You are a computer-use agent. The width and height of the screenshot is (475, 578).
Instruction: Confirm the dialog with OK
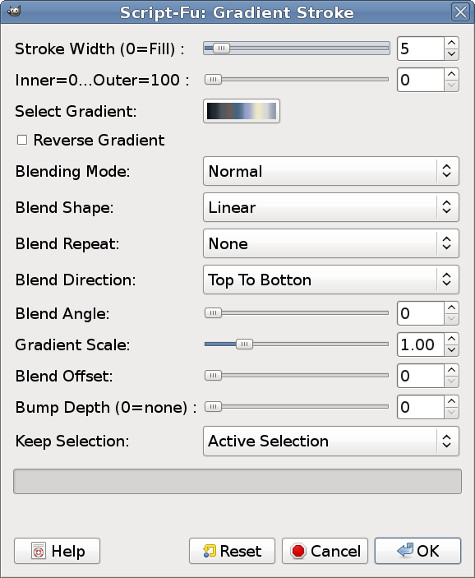(x=418, y=551)
